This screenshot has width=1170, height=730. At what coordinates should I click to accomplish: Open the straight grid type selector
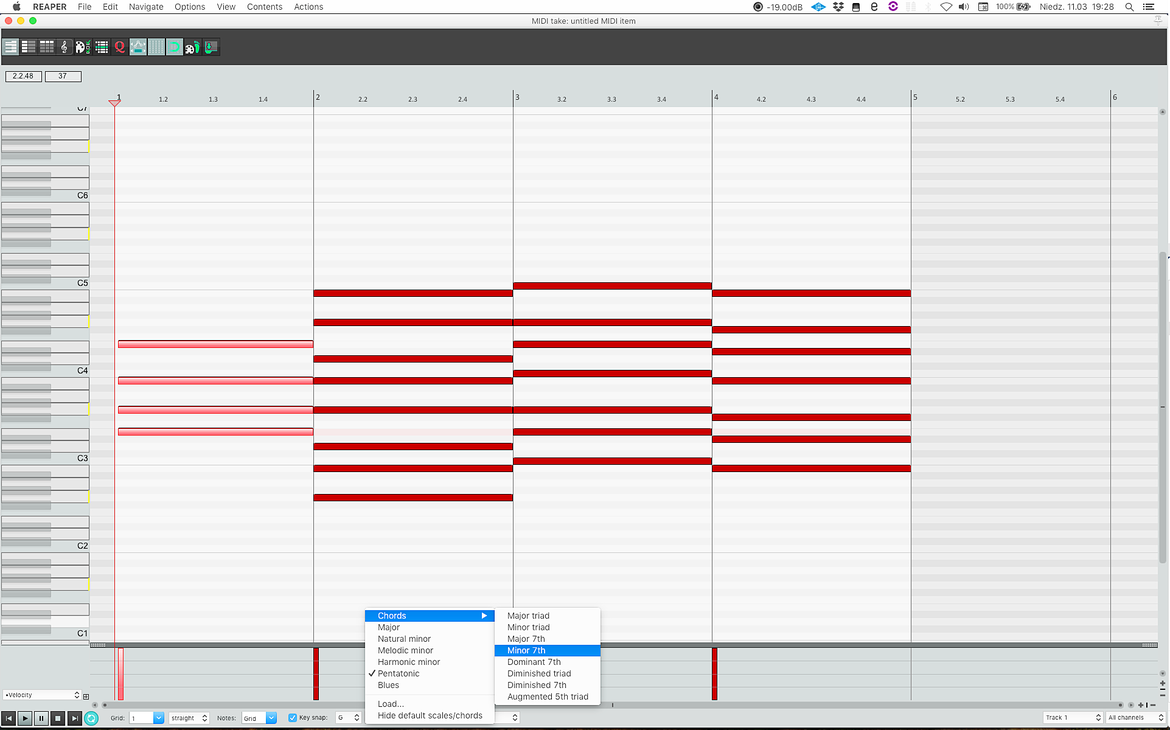(189, 718)
